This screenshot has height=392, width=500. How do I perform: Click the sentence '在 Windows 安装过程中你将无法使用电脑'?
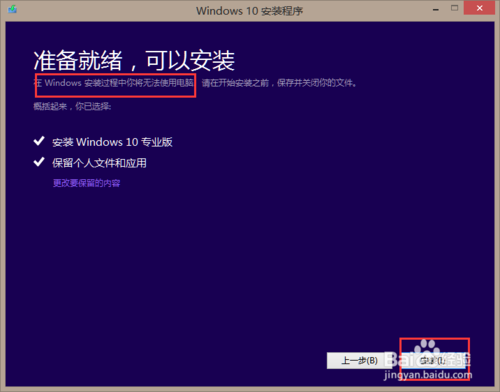pyautogui.click(x=114, y=83)
